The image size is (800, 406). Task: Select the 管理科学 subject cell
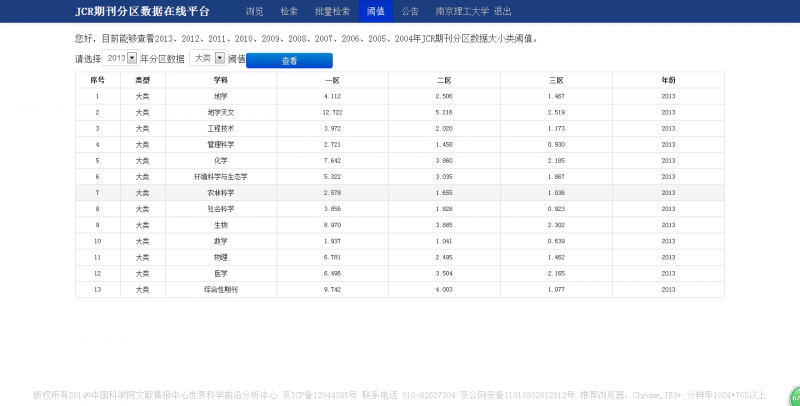tap(220, 144)
